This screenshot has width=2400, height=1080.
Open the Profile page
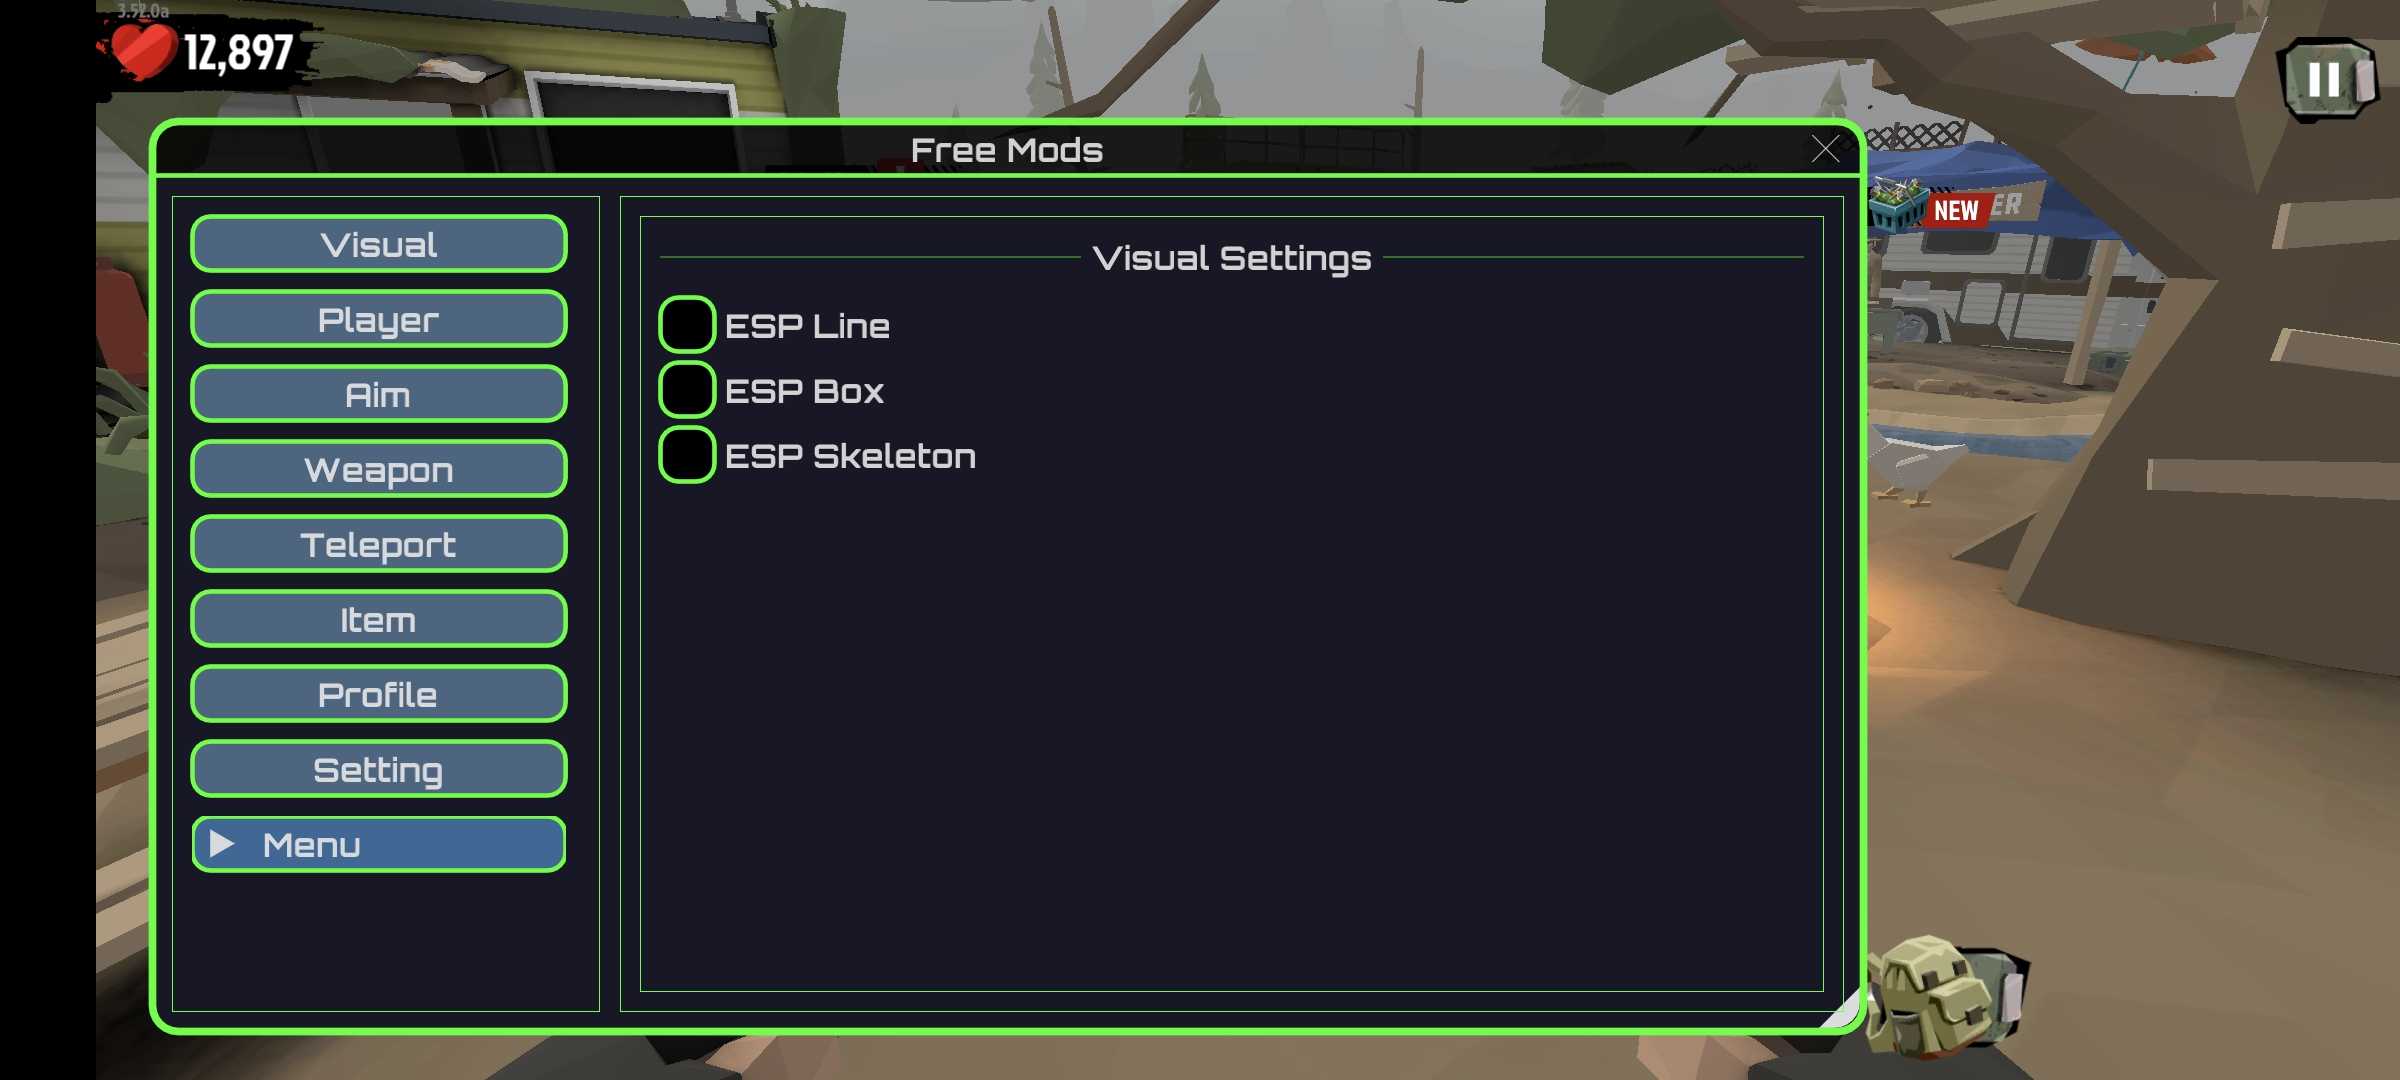[x=379, y=694]
